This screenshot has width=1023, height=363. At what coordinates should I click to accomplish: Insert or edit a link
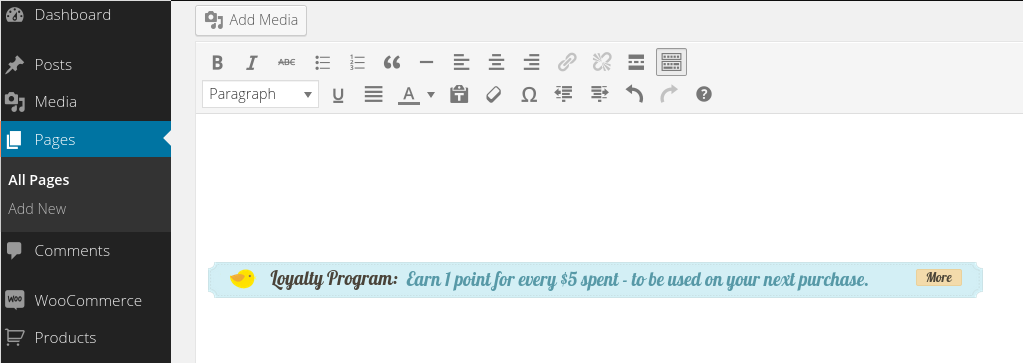[567, 63]
